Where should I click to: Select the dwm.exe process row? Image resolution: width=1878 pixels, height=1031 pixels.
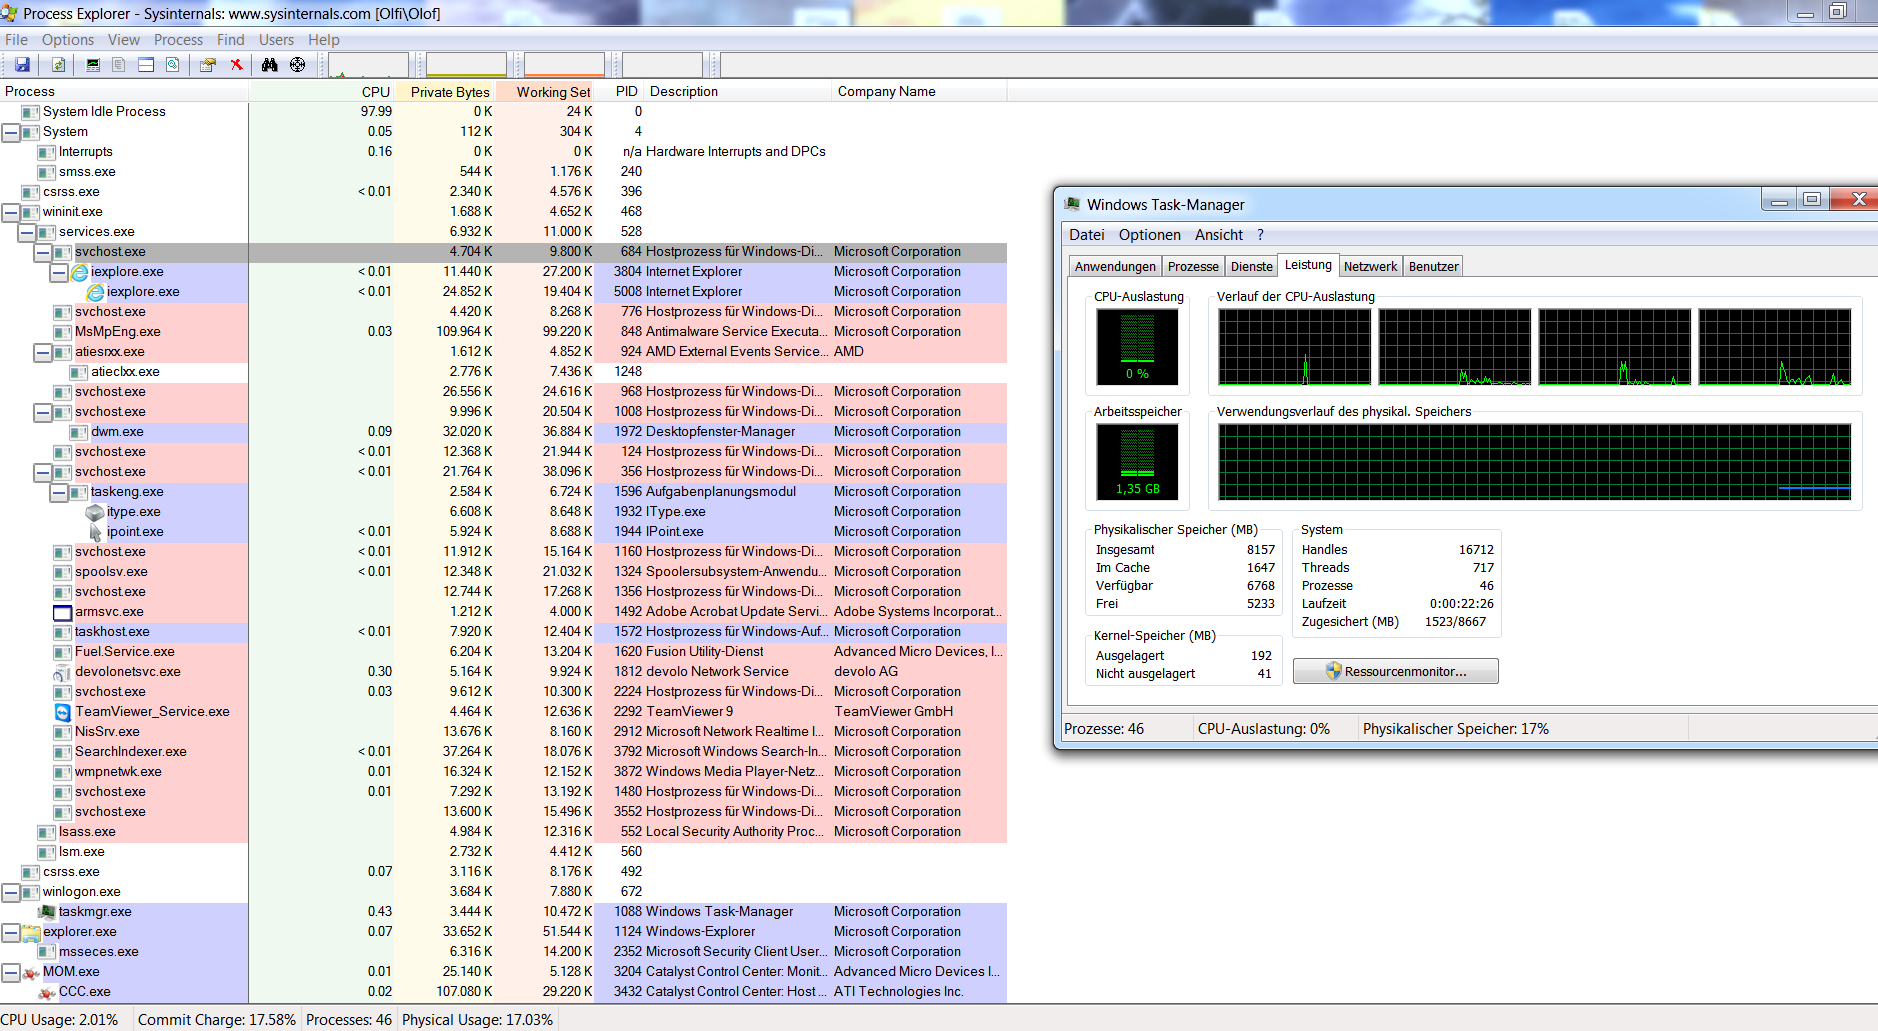[x=503, y=432]
